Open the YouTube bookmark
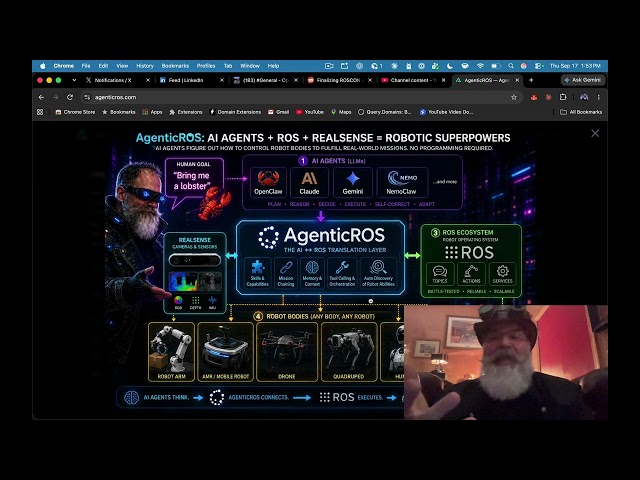 310,112
